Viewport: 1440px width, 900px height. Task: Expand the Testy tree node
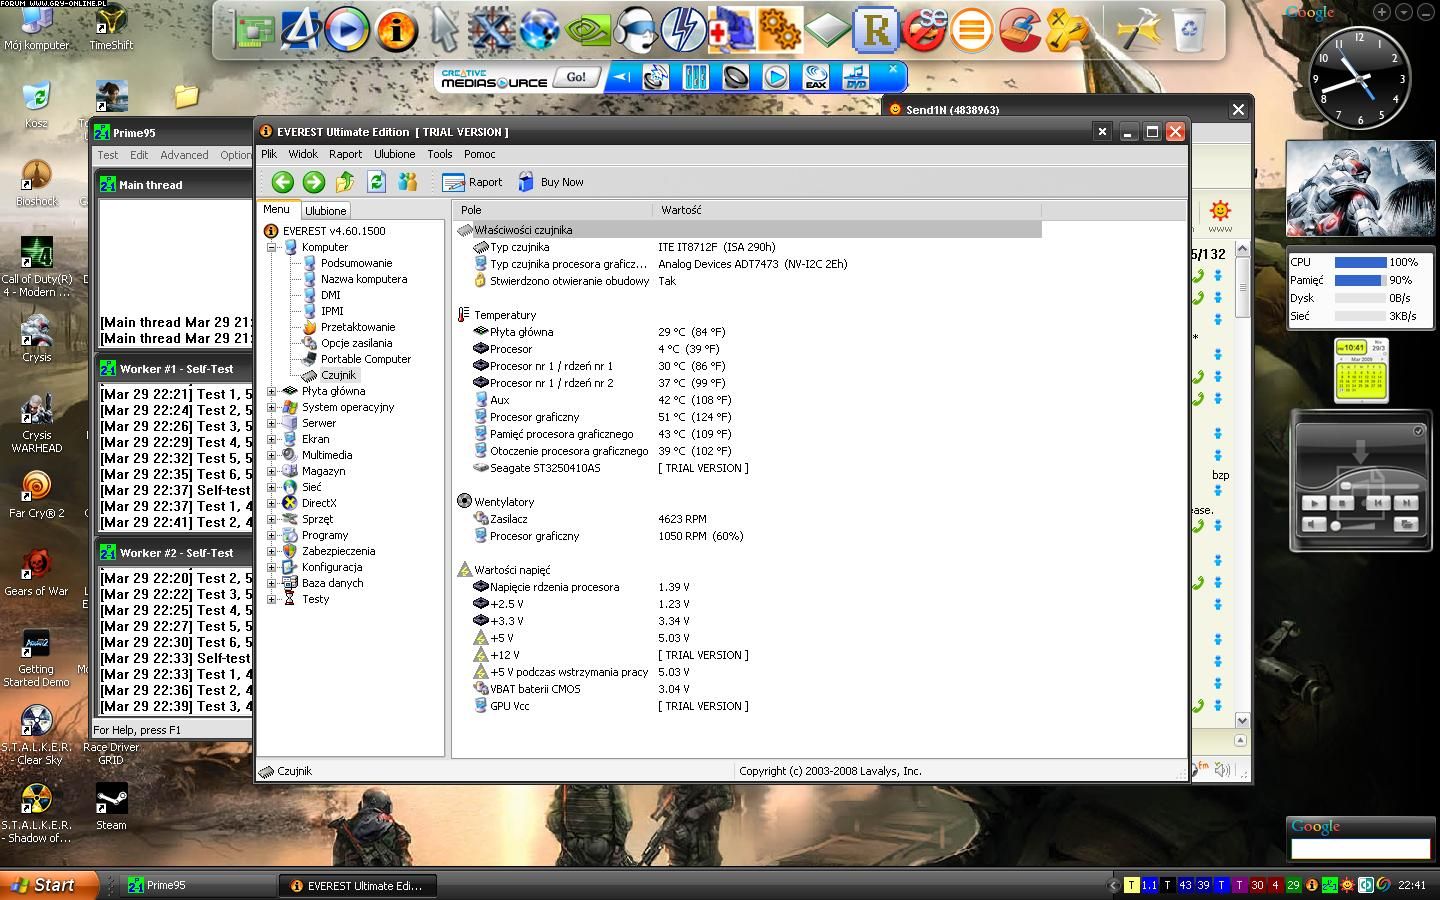coord(272,599)
